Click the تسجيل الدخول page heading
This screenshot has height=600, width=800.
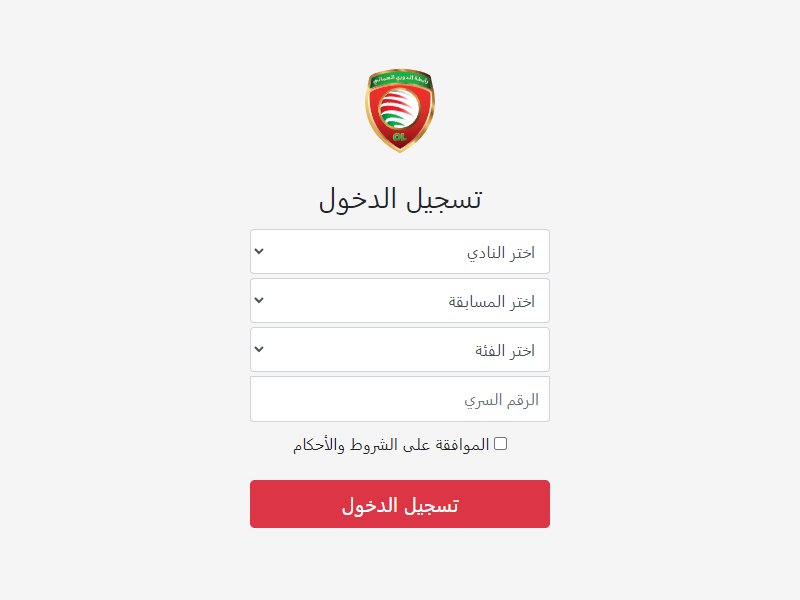point(400,198)
